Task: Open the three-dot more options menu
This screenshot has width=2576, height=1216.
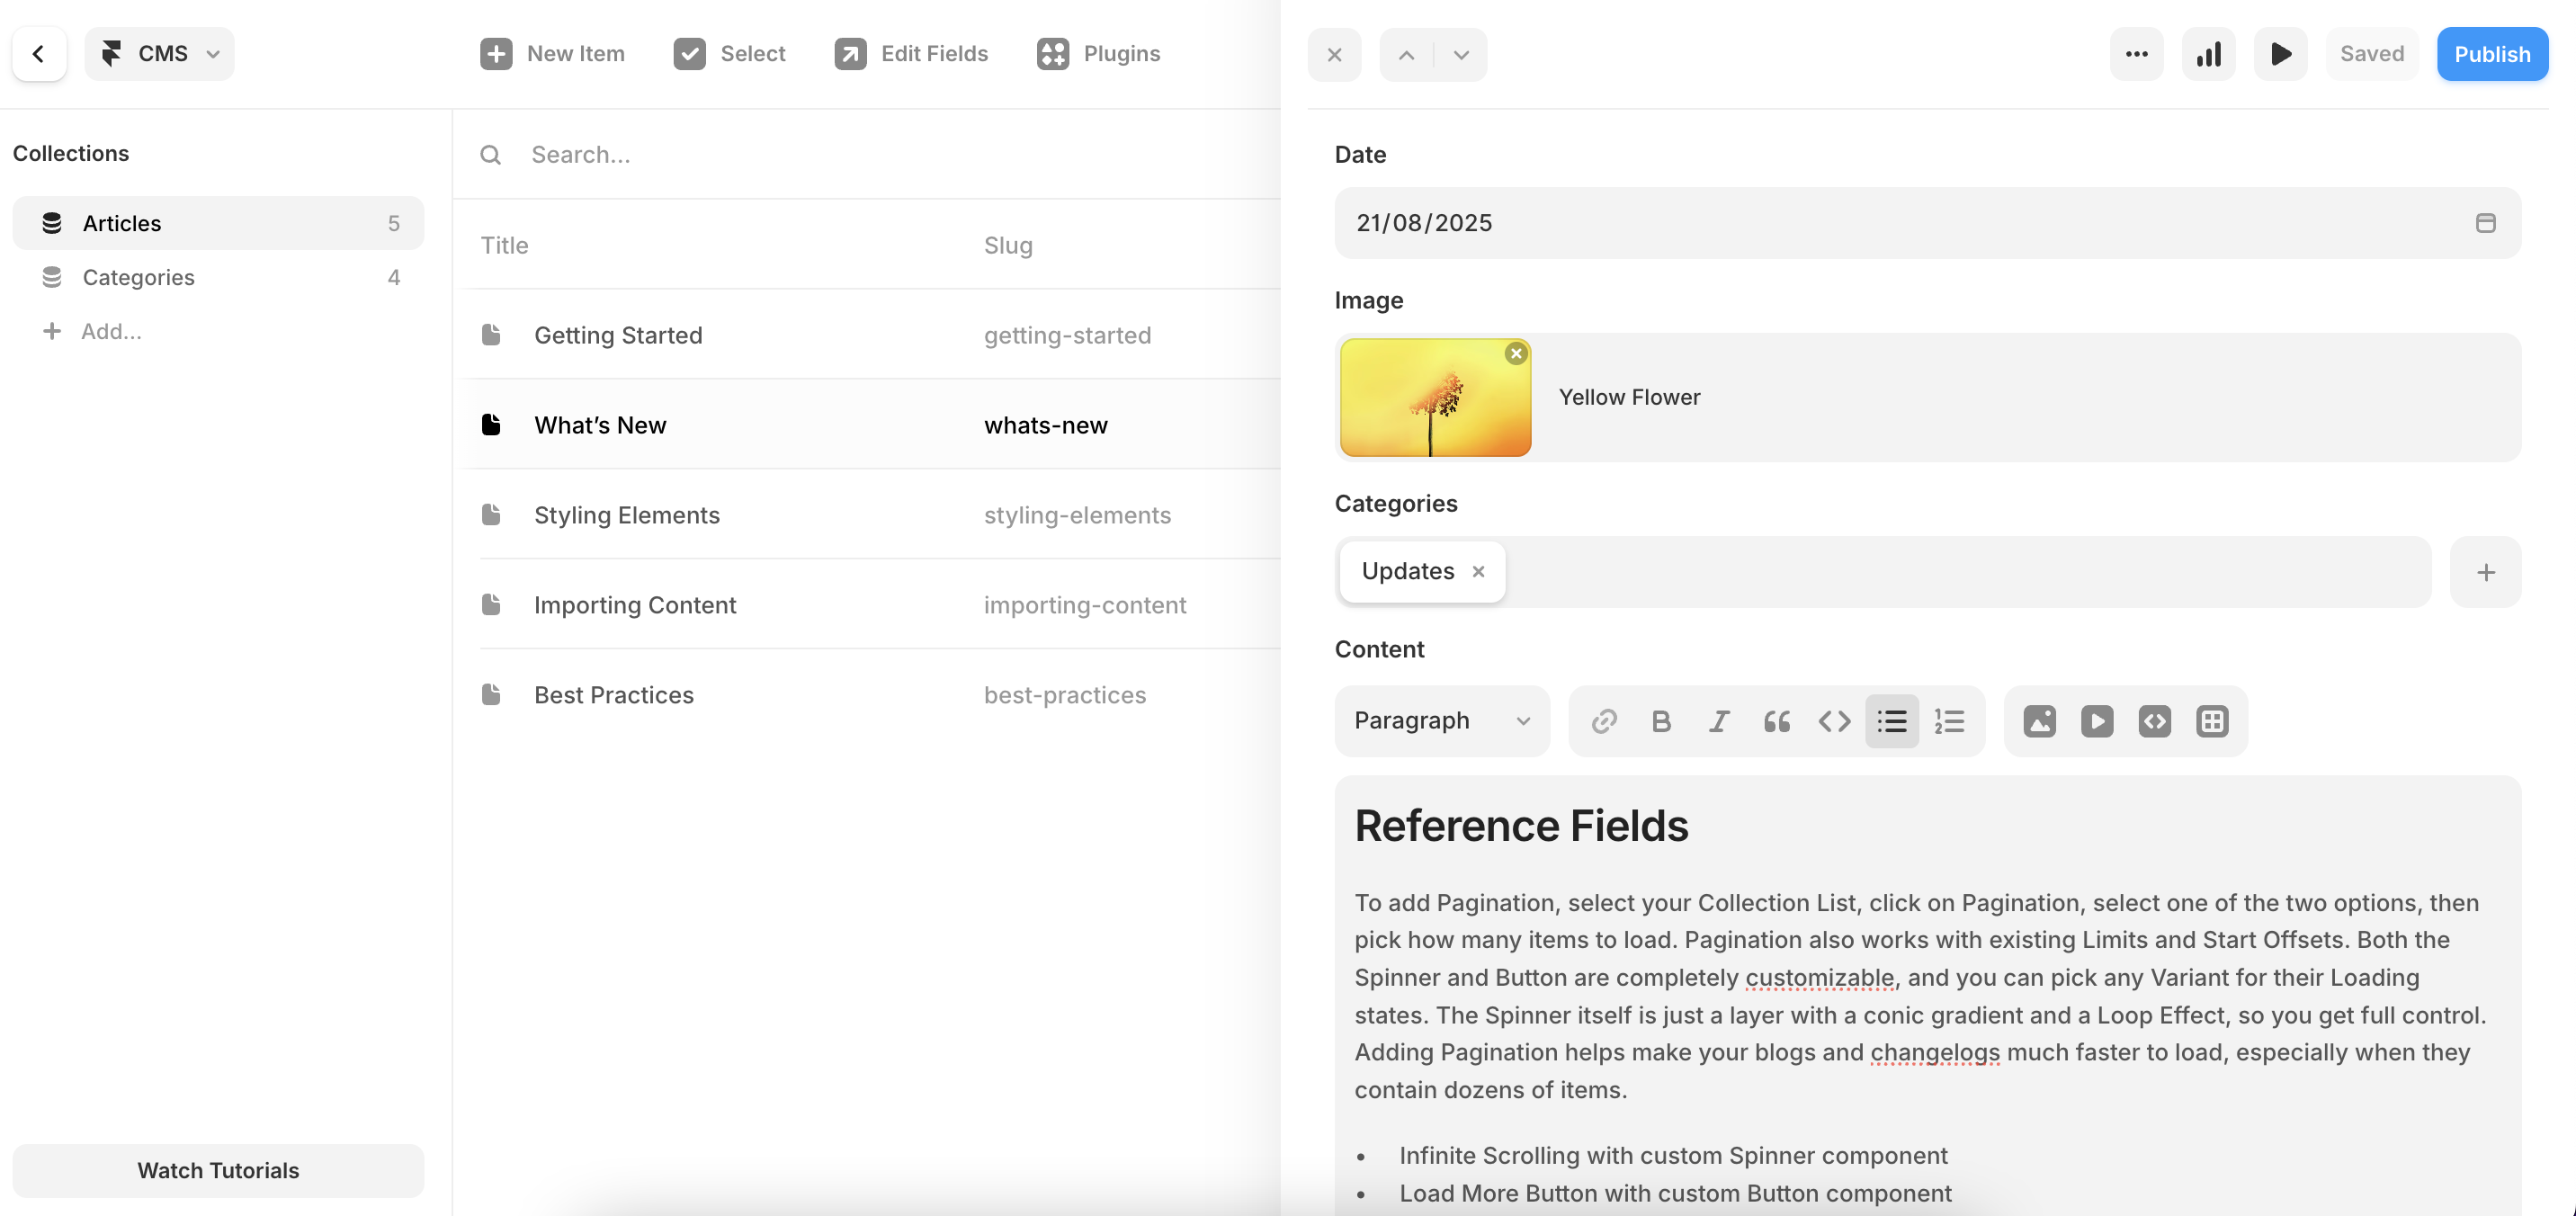Action: point(2136,54)
